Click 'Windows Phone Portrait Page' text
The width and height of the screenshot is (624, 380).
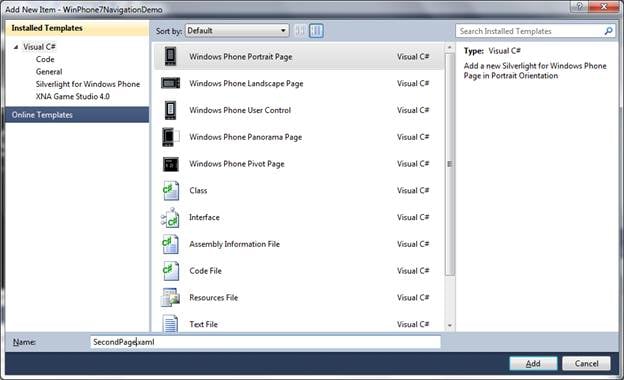pyautogui.click(x=241, y=57)
